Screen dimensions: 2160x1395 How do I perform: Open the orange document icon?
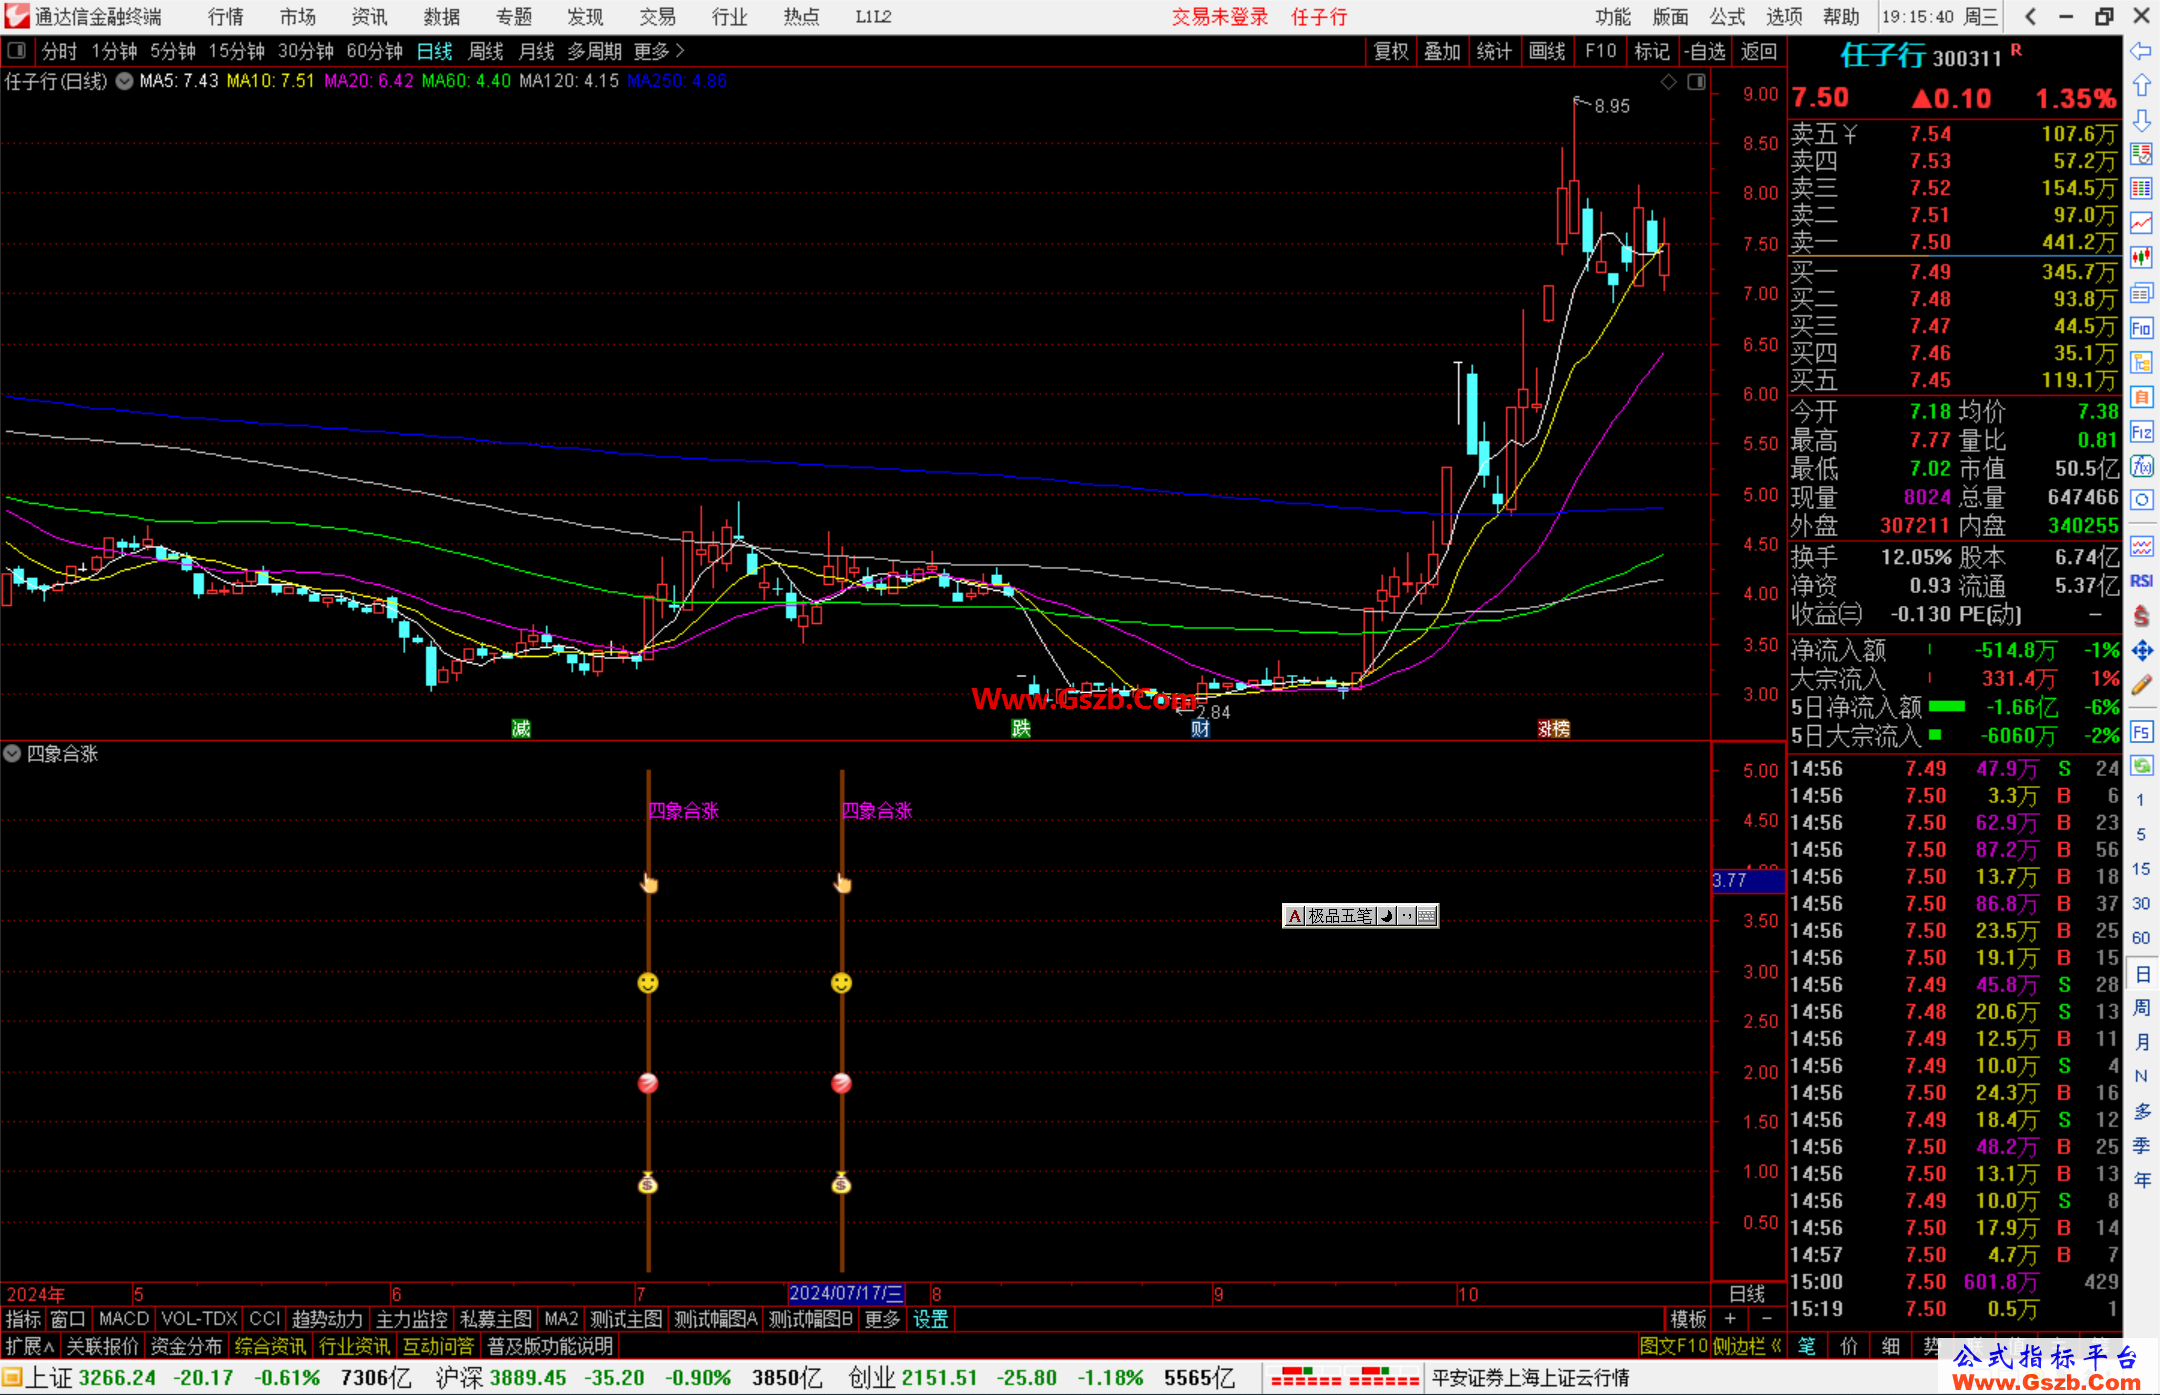pos(2141,397)
